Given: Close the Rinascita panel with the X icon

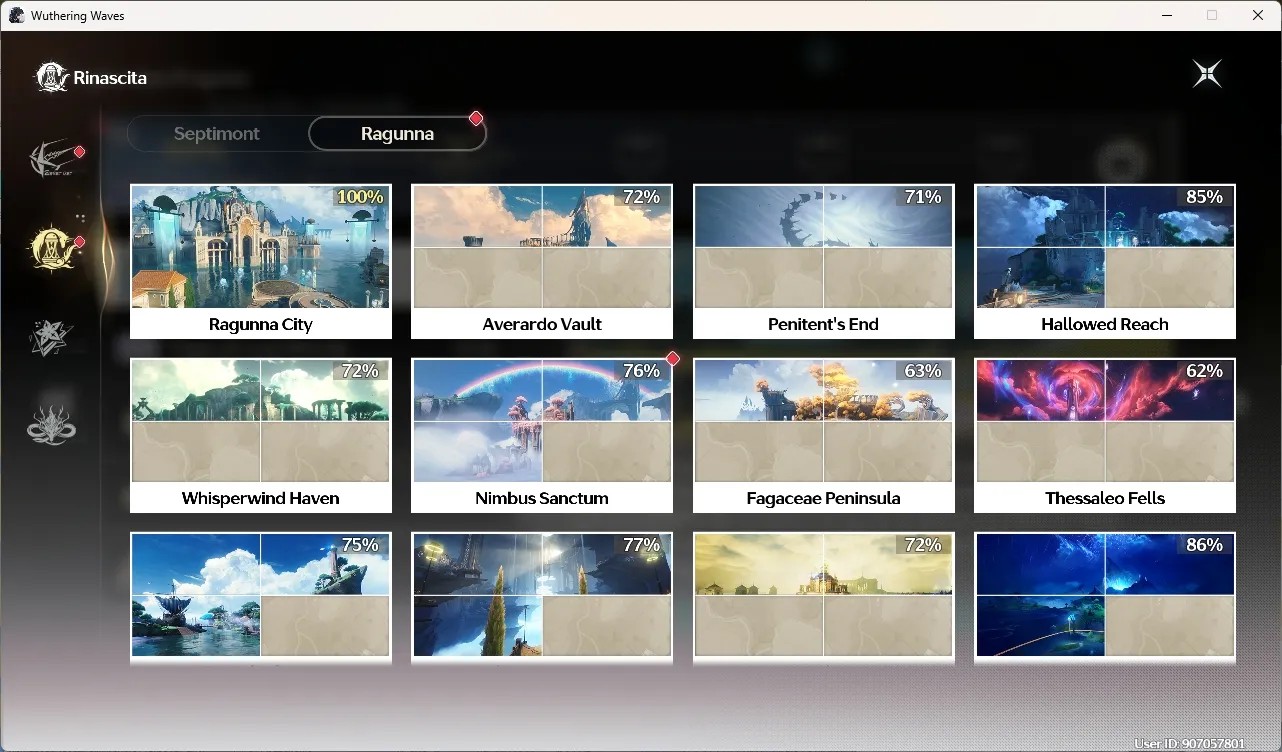Looking at the screenshot, I should click(1207, 74).
